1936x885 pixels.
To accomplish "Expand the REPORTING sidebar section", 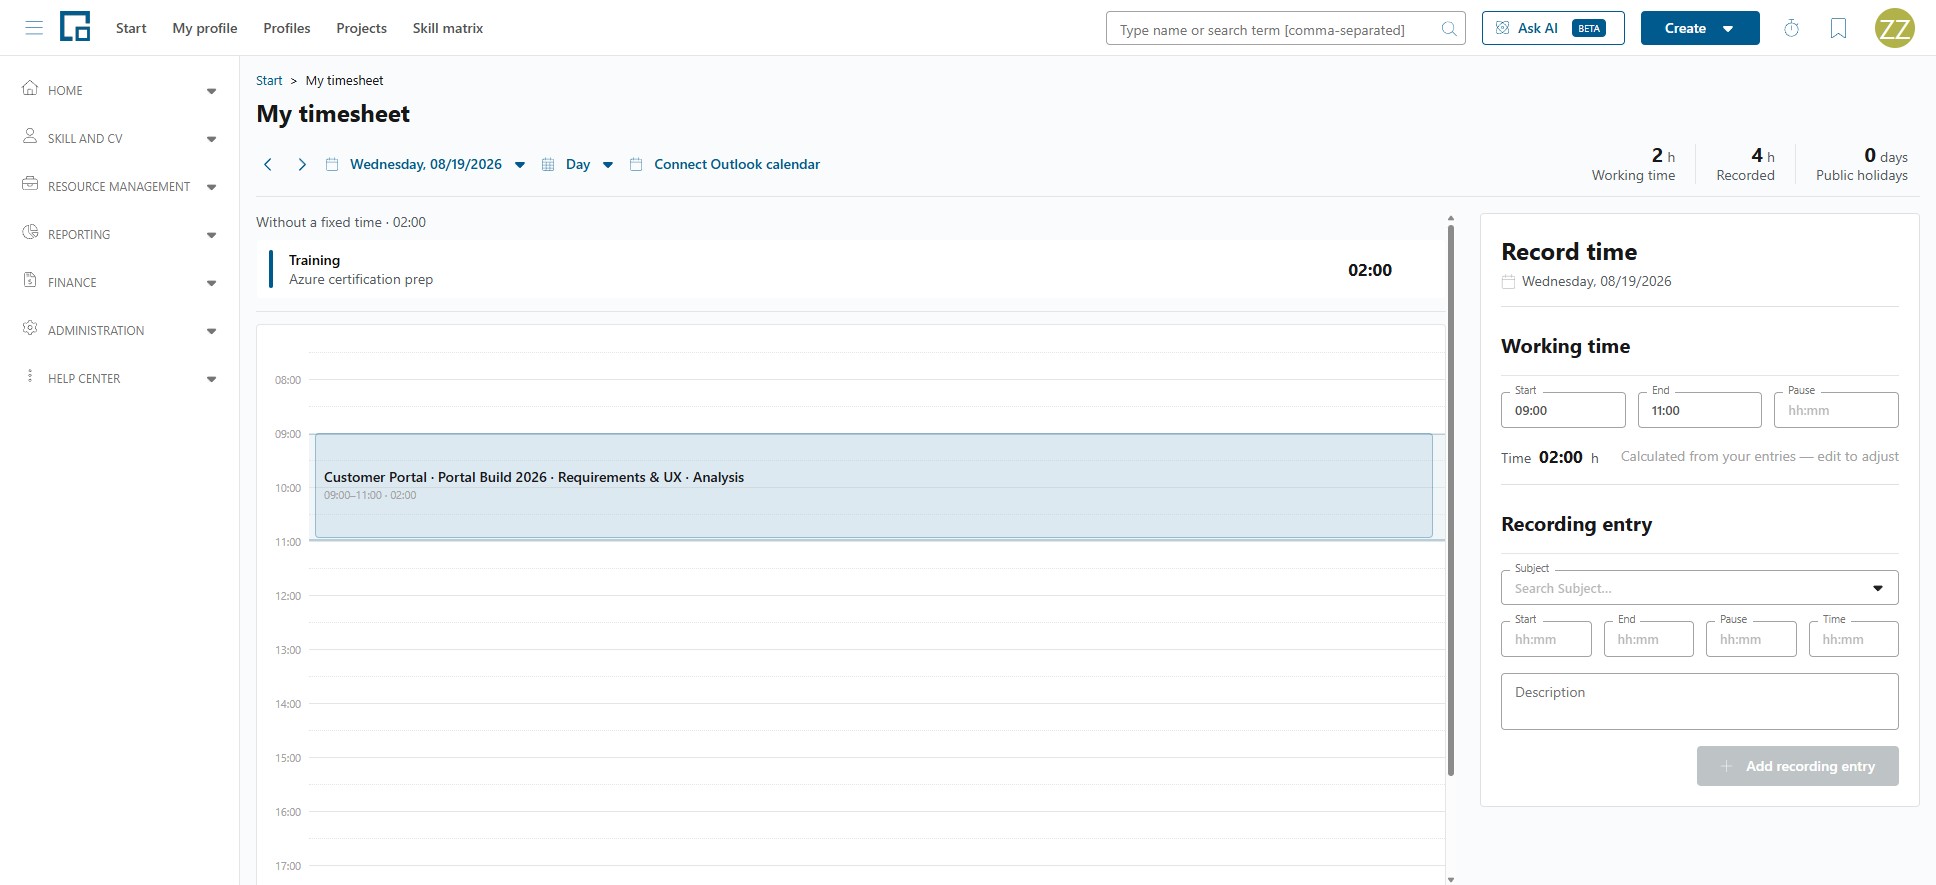I will [x=211, y=235].
